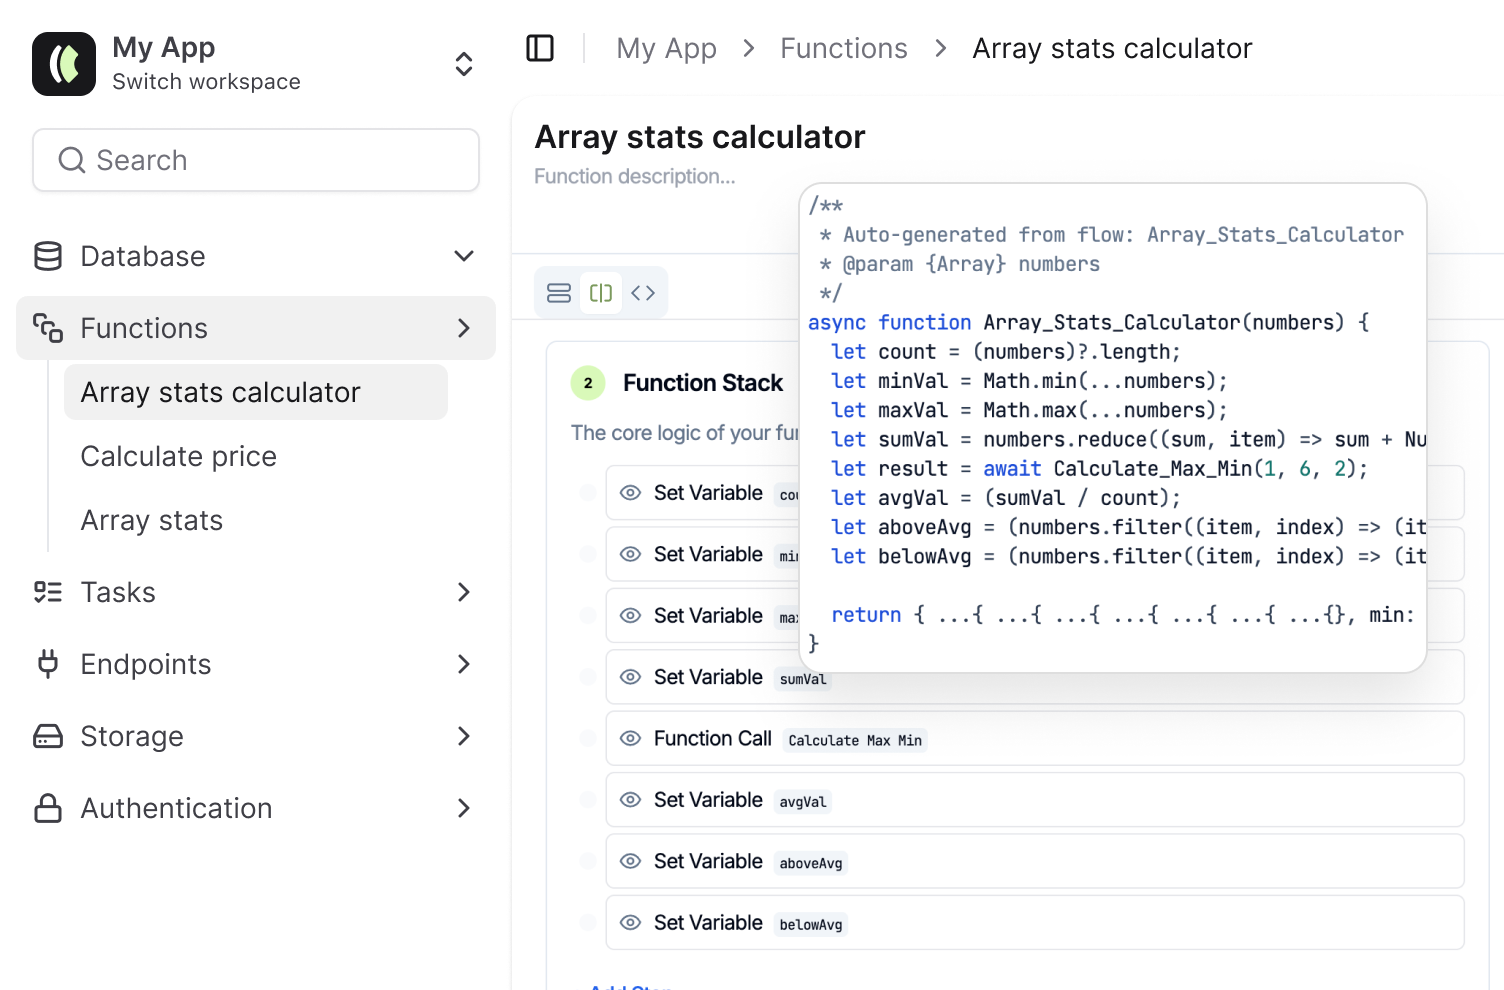Screen dimensions: 1504x990
Task: Select the Calculate Max Min tag
Action: [855, 740]
